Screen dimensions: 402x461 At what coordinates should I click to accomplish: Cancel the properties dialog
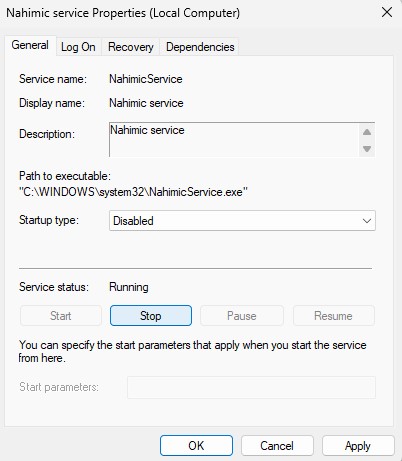(x=277, y=446)
